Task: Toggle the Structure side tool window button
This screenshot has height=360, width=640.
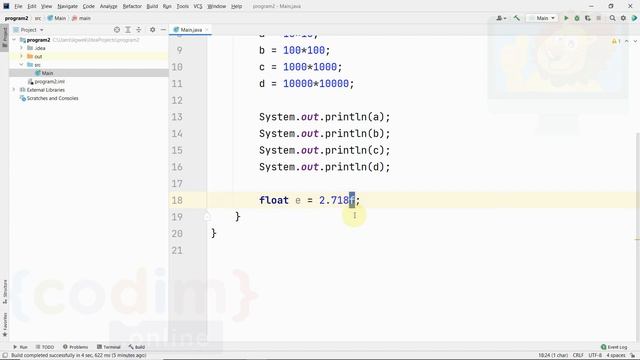Action: (x=5, y=291)
